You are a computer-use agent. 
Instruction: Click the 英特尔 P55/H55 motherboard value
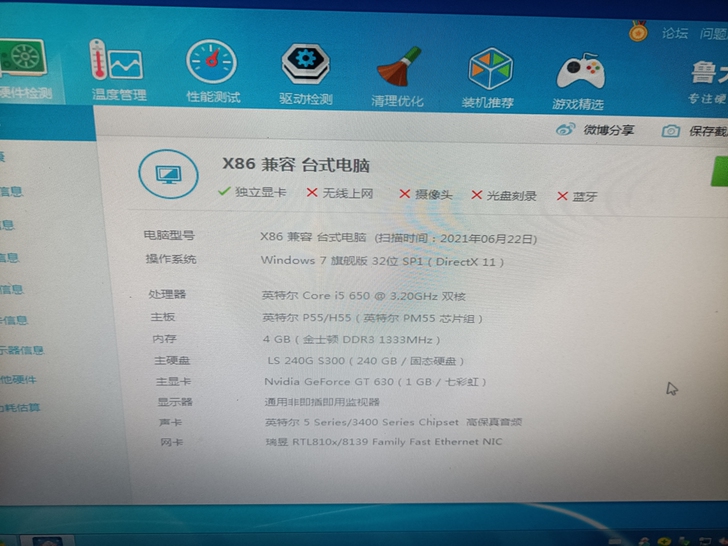(372, 318)
